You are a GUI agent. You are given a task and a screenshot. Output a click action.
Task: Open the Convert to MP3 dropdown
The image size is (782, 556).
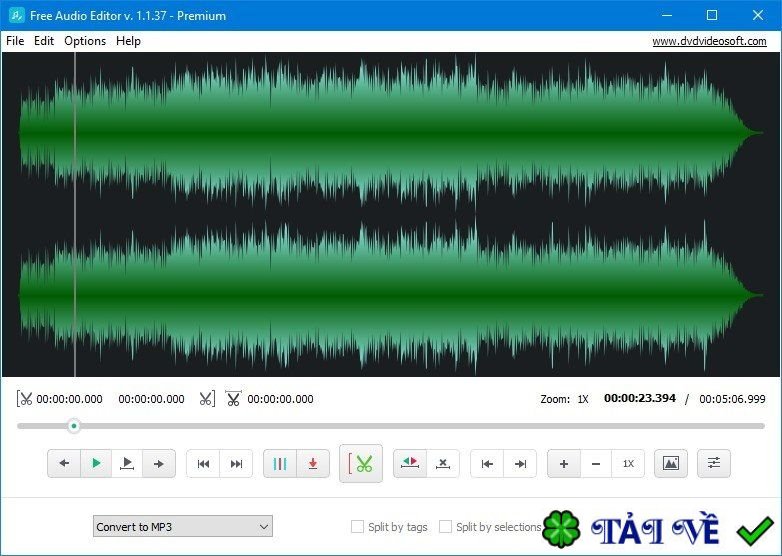[x=183, y=527]
